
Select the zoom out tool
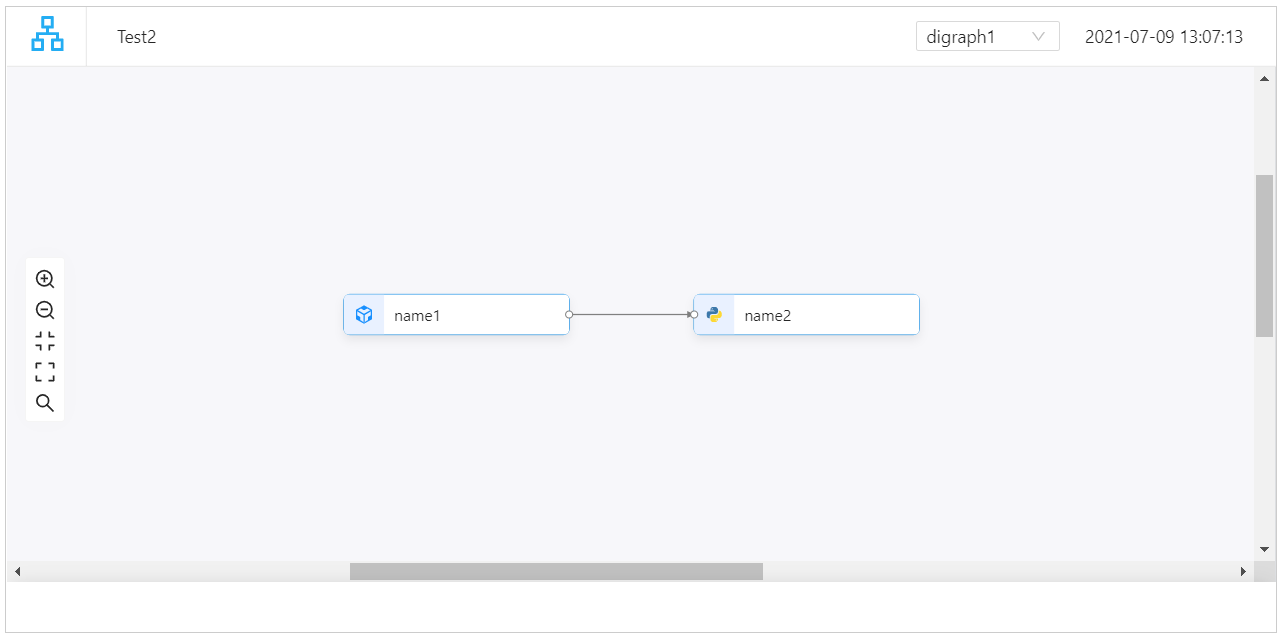pos(44,310)
